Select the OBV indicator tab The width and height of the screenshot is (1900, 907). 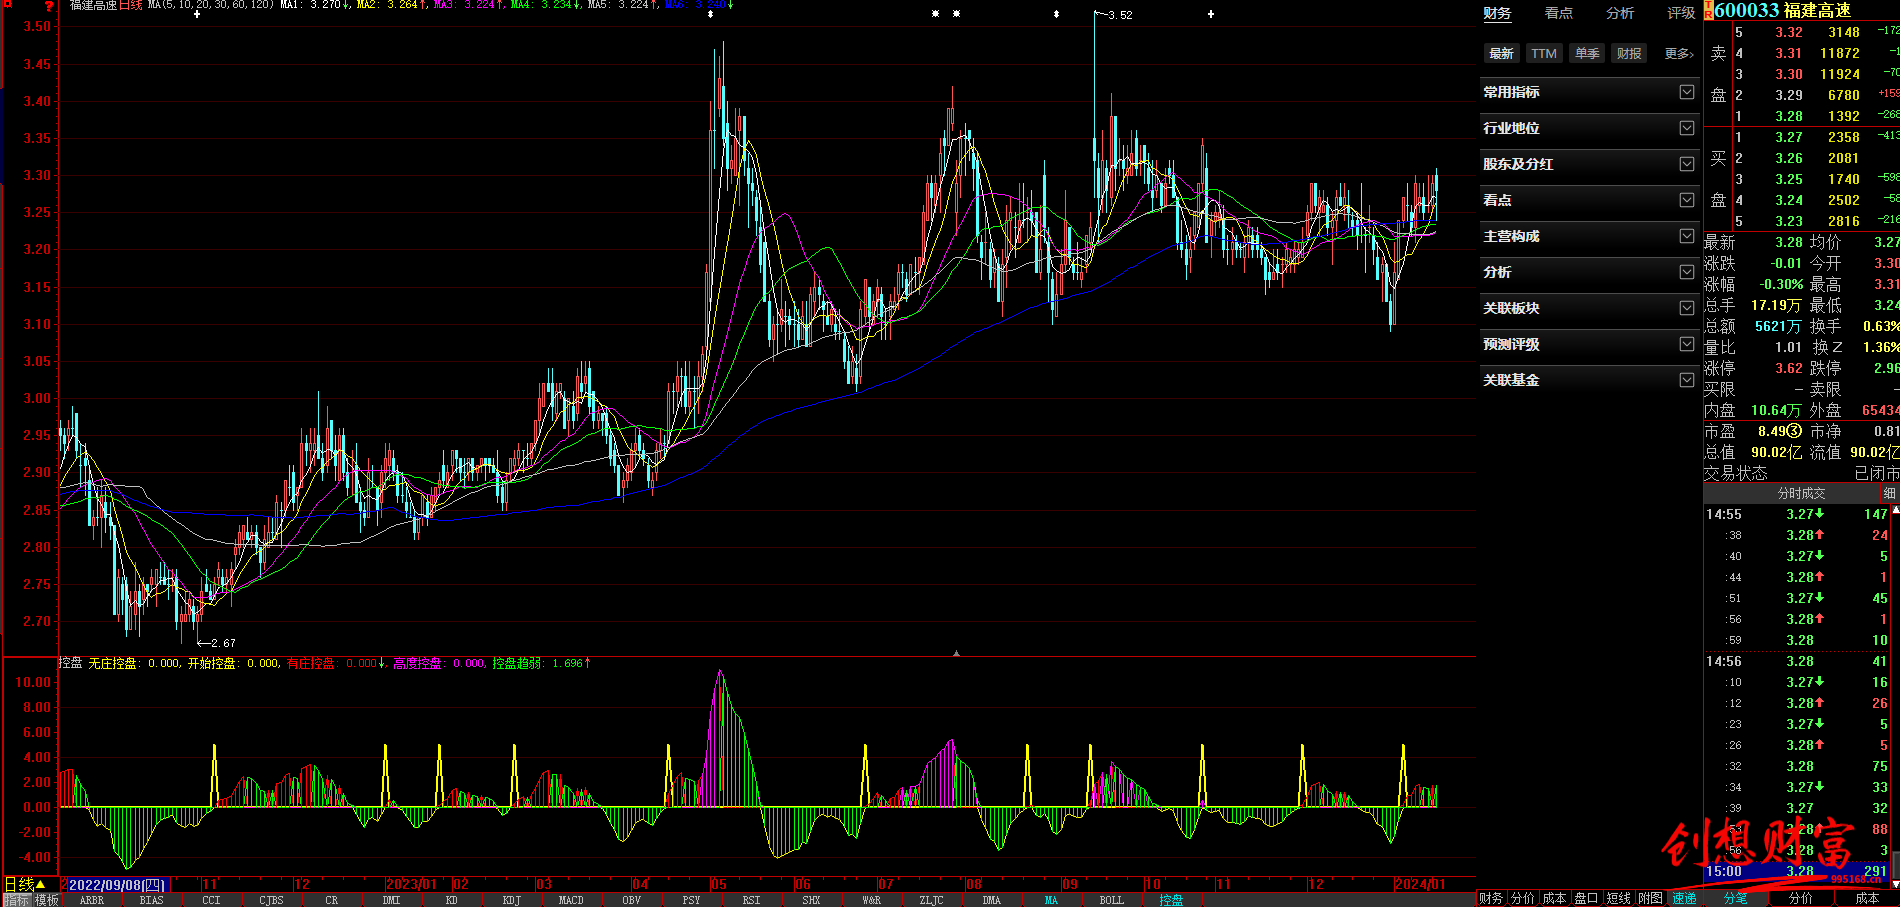click(x=631, y=900)
